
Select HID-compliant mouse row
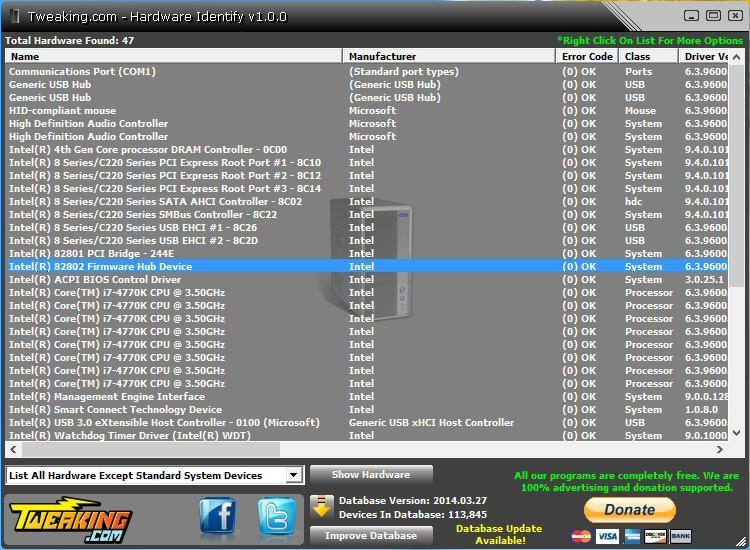coord(367,110)
